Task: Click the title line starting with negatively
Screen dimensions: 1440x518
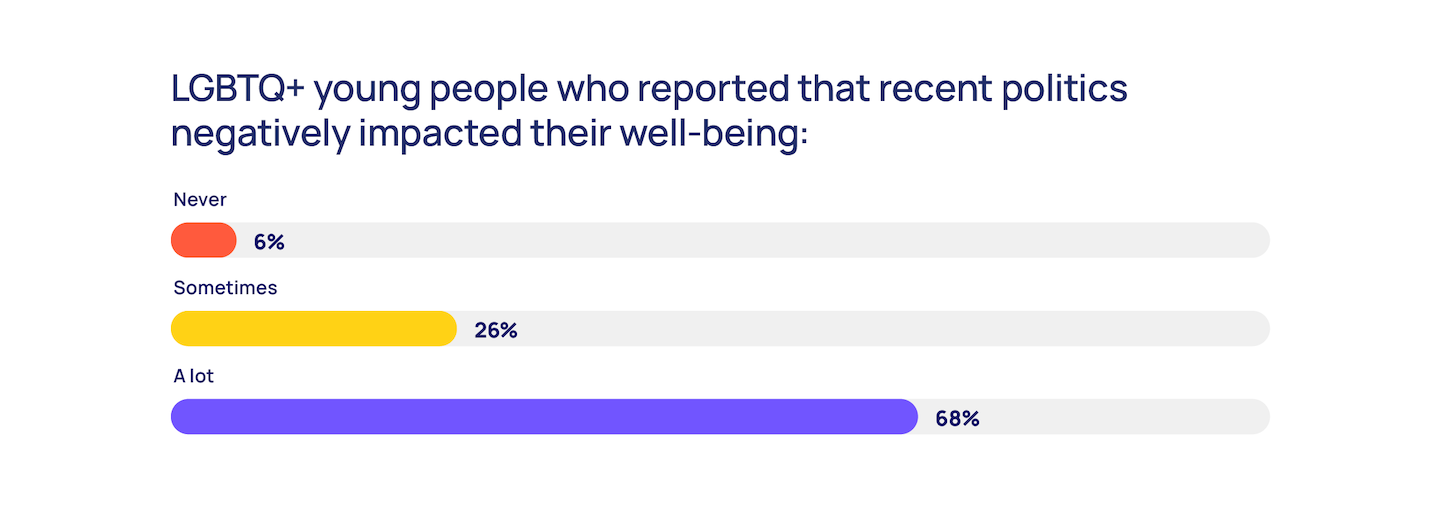Action: 489,134
